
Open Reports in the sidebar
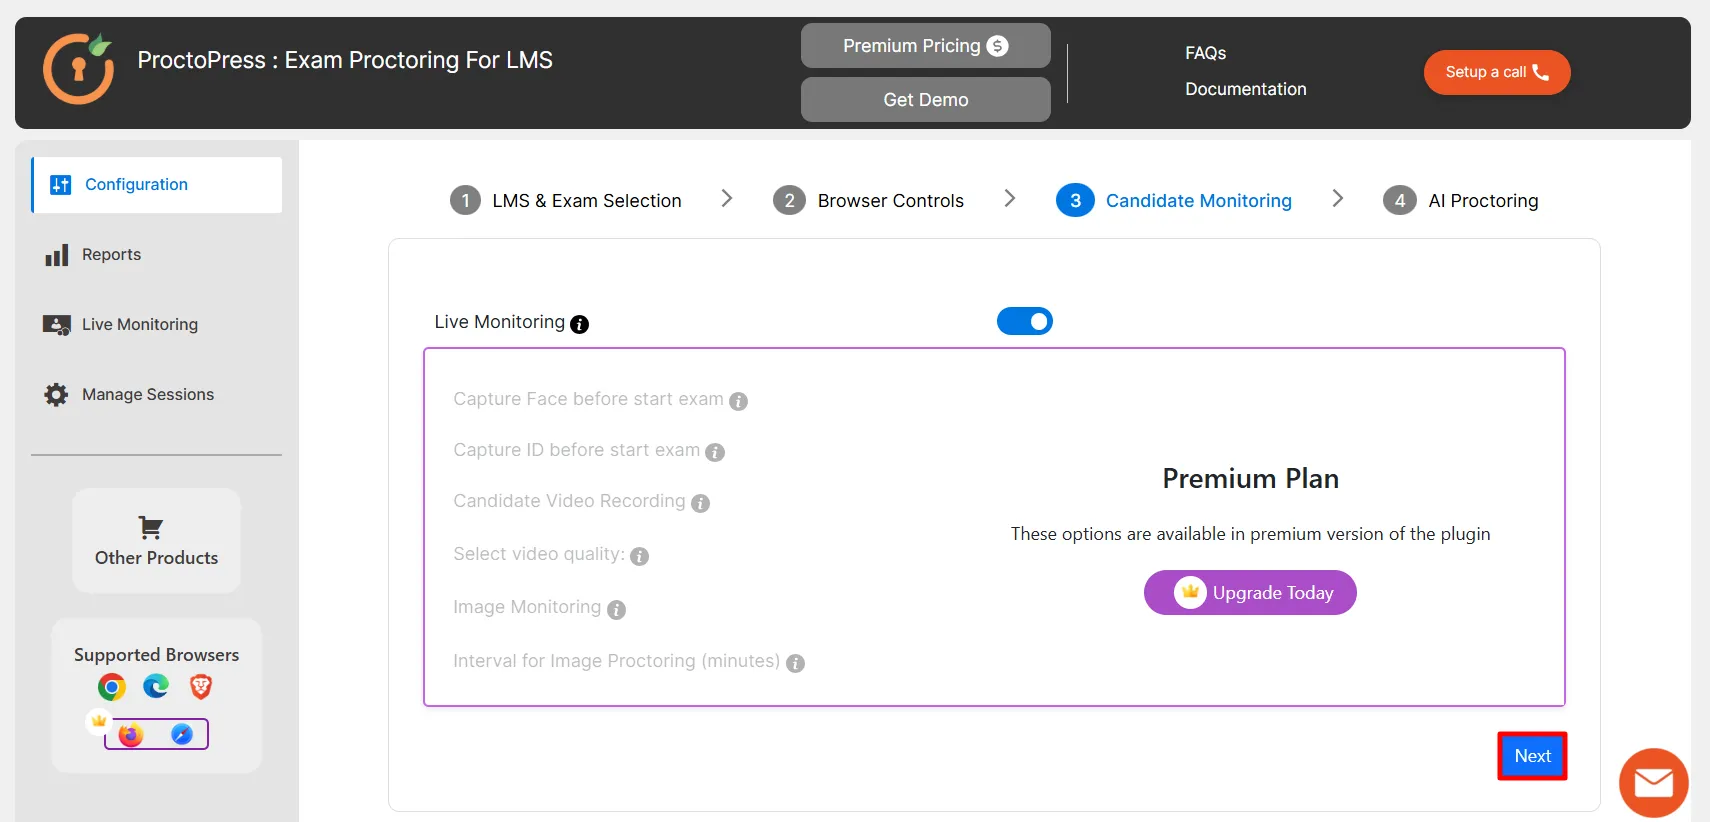pos(157,255)
